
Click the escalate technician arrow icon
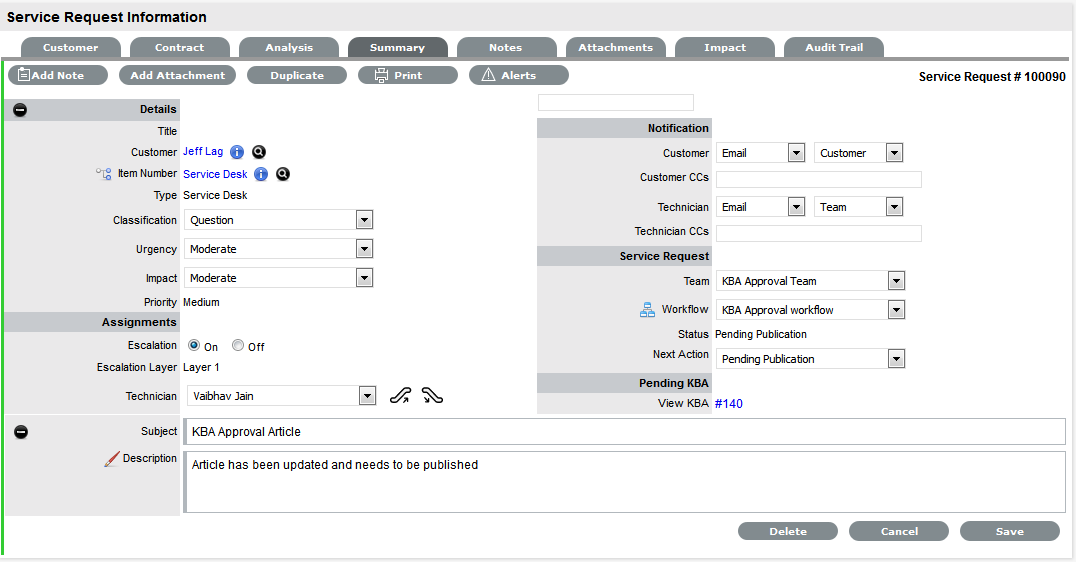click(x=400, y=396)
